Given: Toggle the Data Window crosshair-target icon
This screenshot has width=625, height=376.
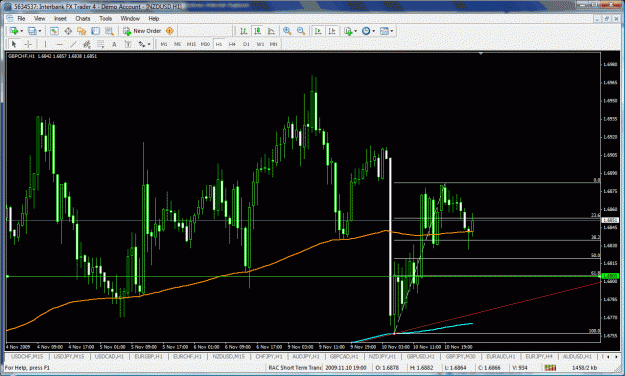Looking at the screenshot, I should (68, 31).
